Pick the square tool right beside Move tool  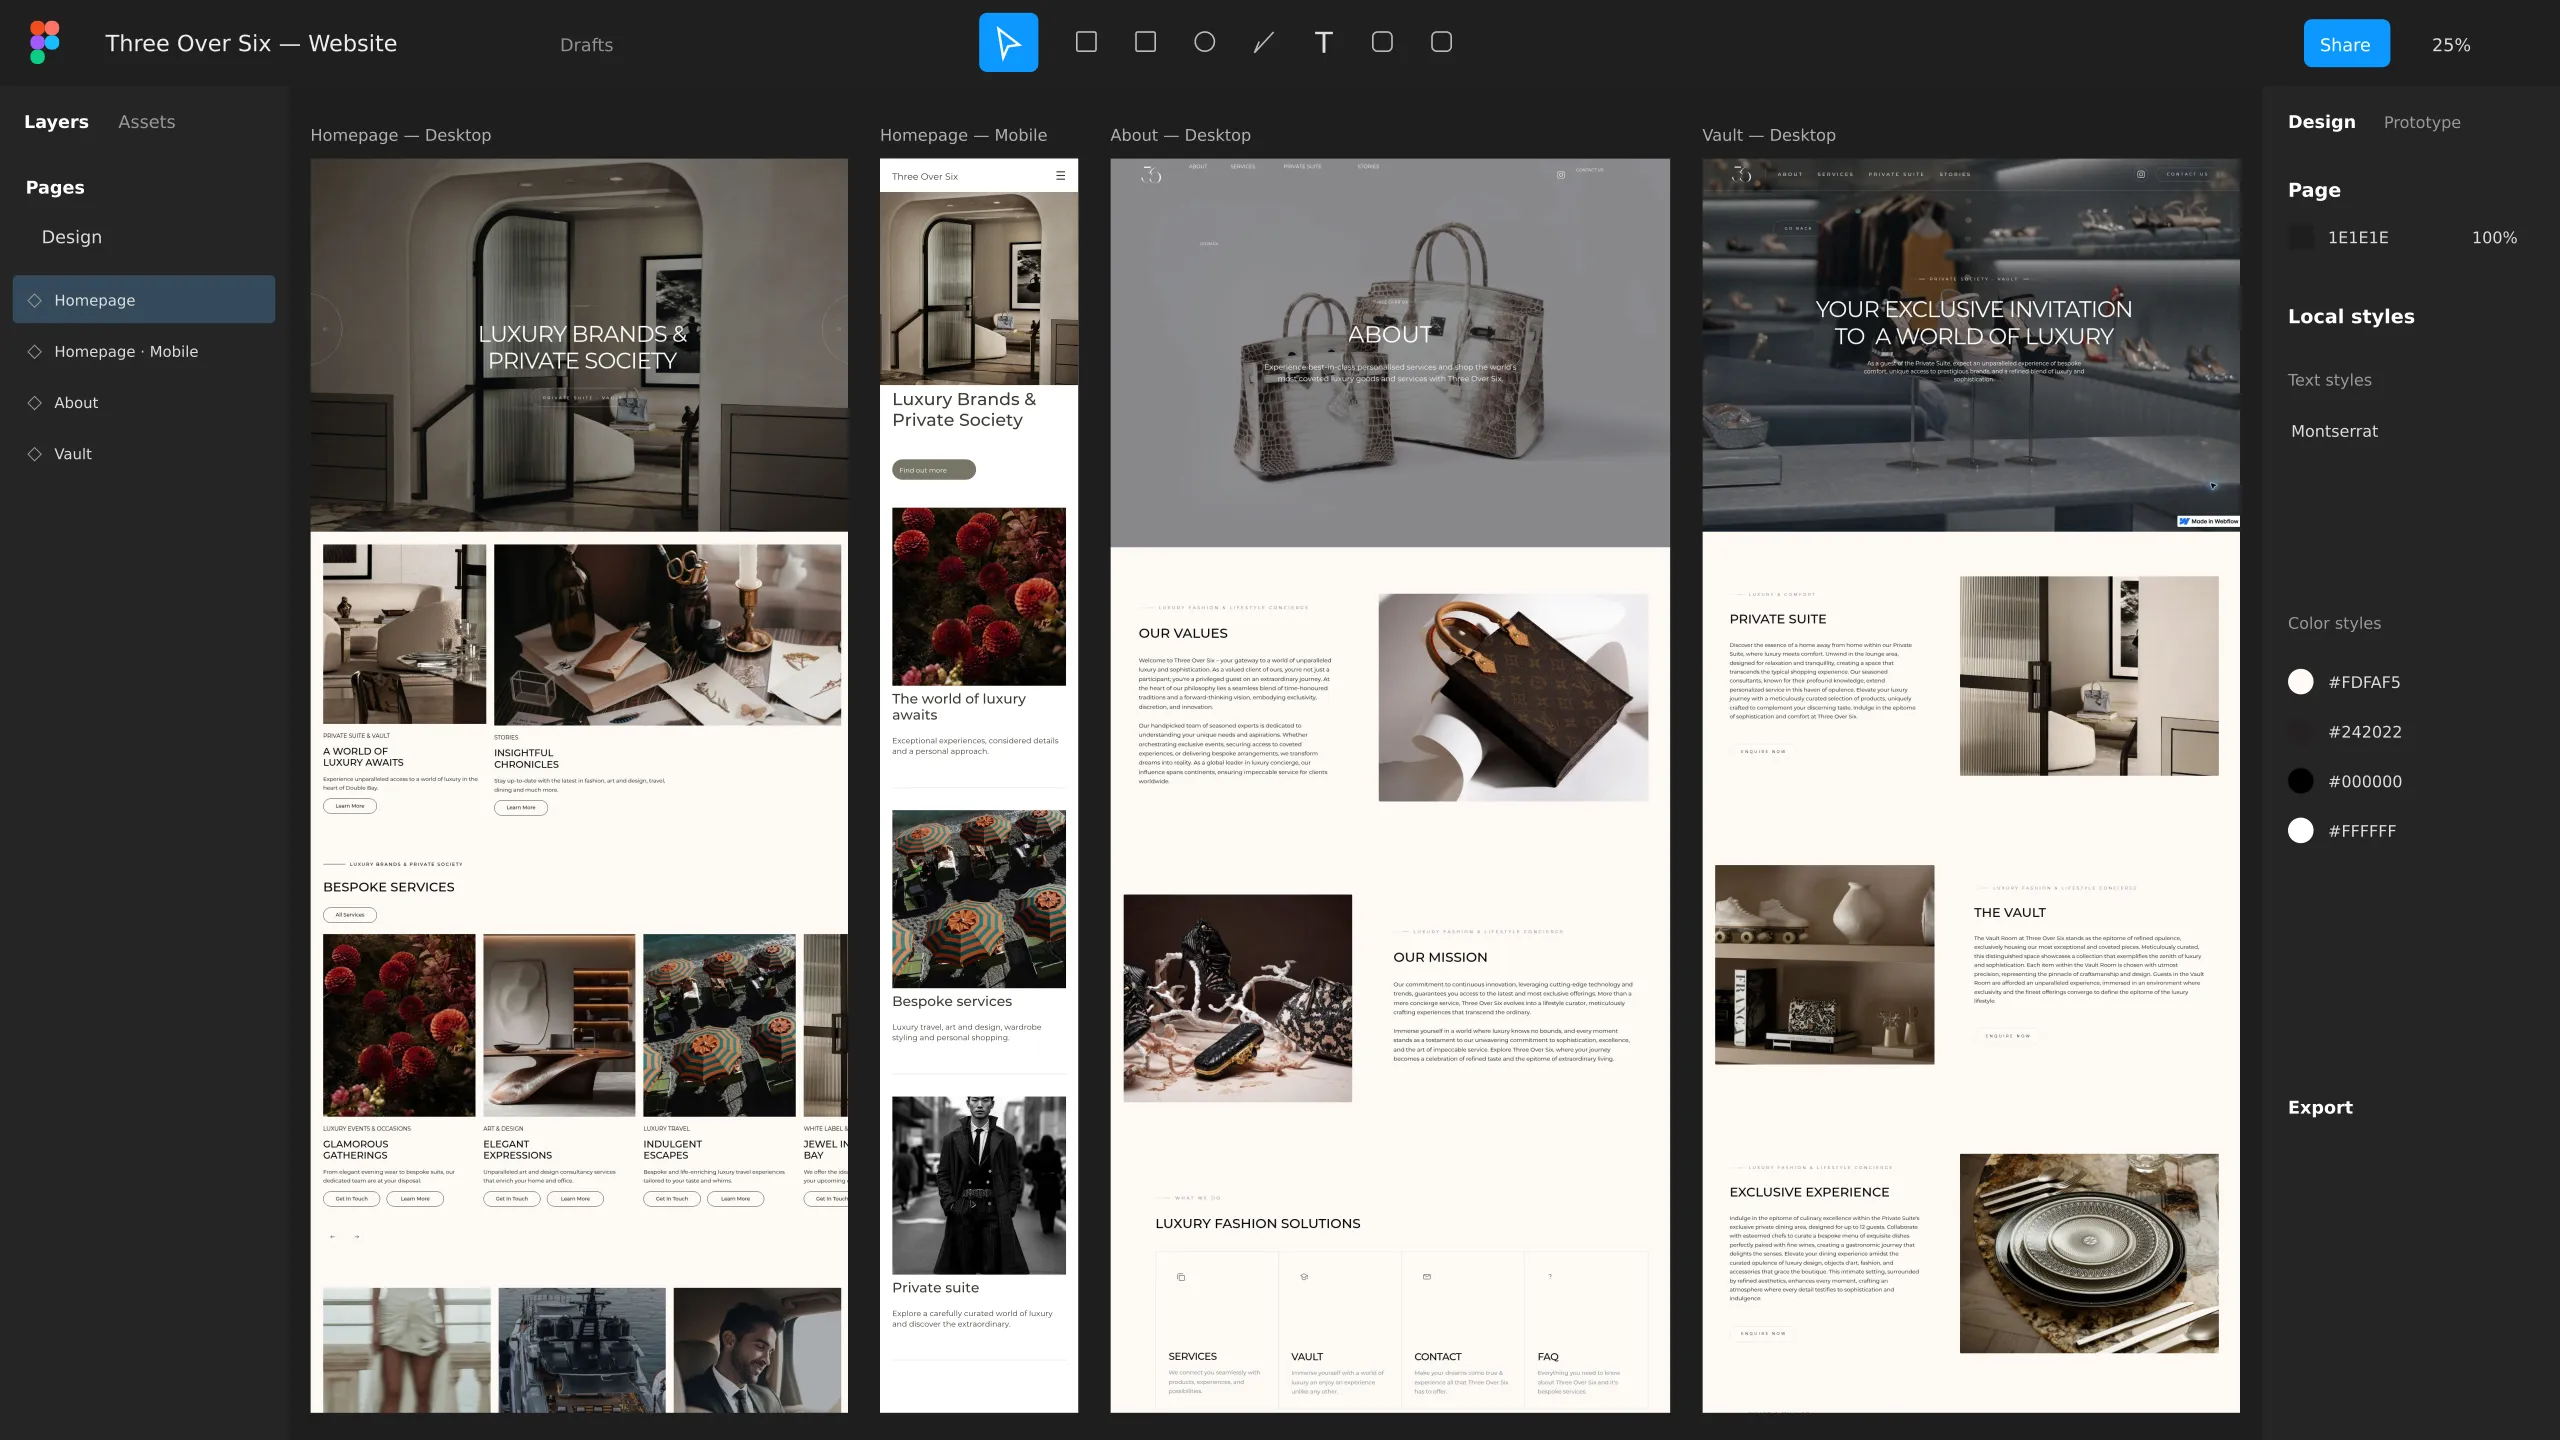click(x=1086, y=42)
